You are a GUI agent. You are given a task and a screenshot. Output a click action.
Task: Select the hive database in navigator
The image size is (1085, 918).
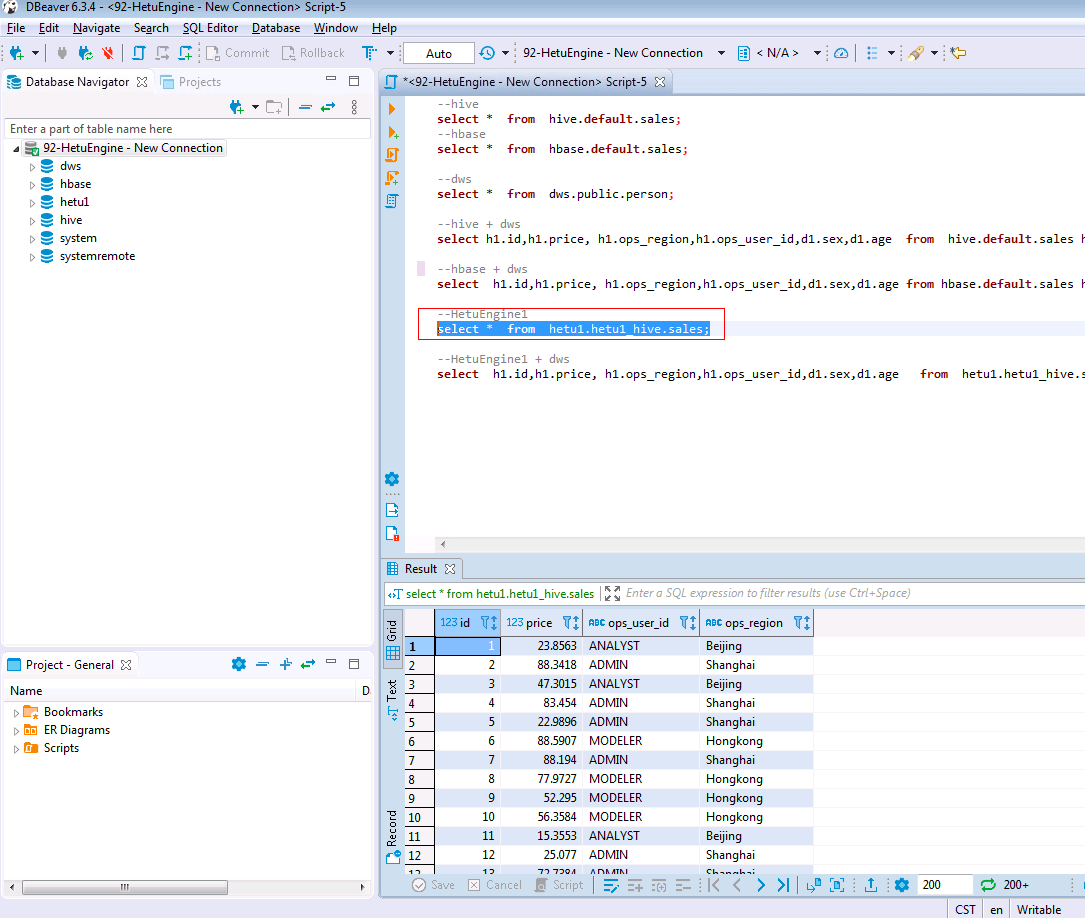(x=70, y=220)
